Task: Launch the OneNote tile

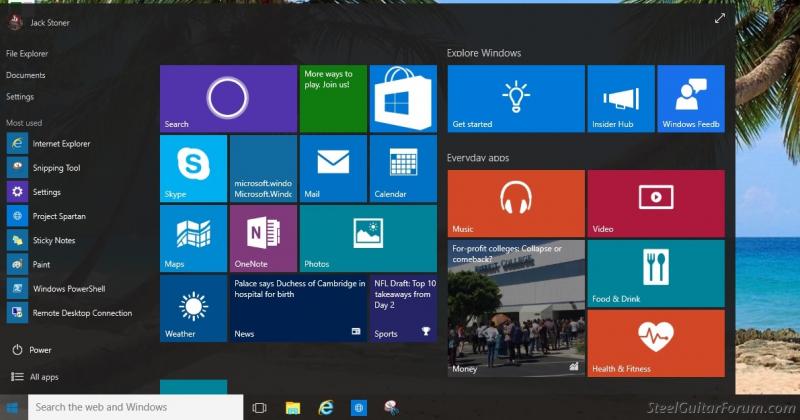Action: (263, 238)
